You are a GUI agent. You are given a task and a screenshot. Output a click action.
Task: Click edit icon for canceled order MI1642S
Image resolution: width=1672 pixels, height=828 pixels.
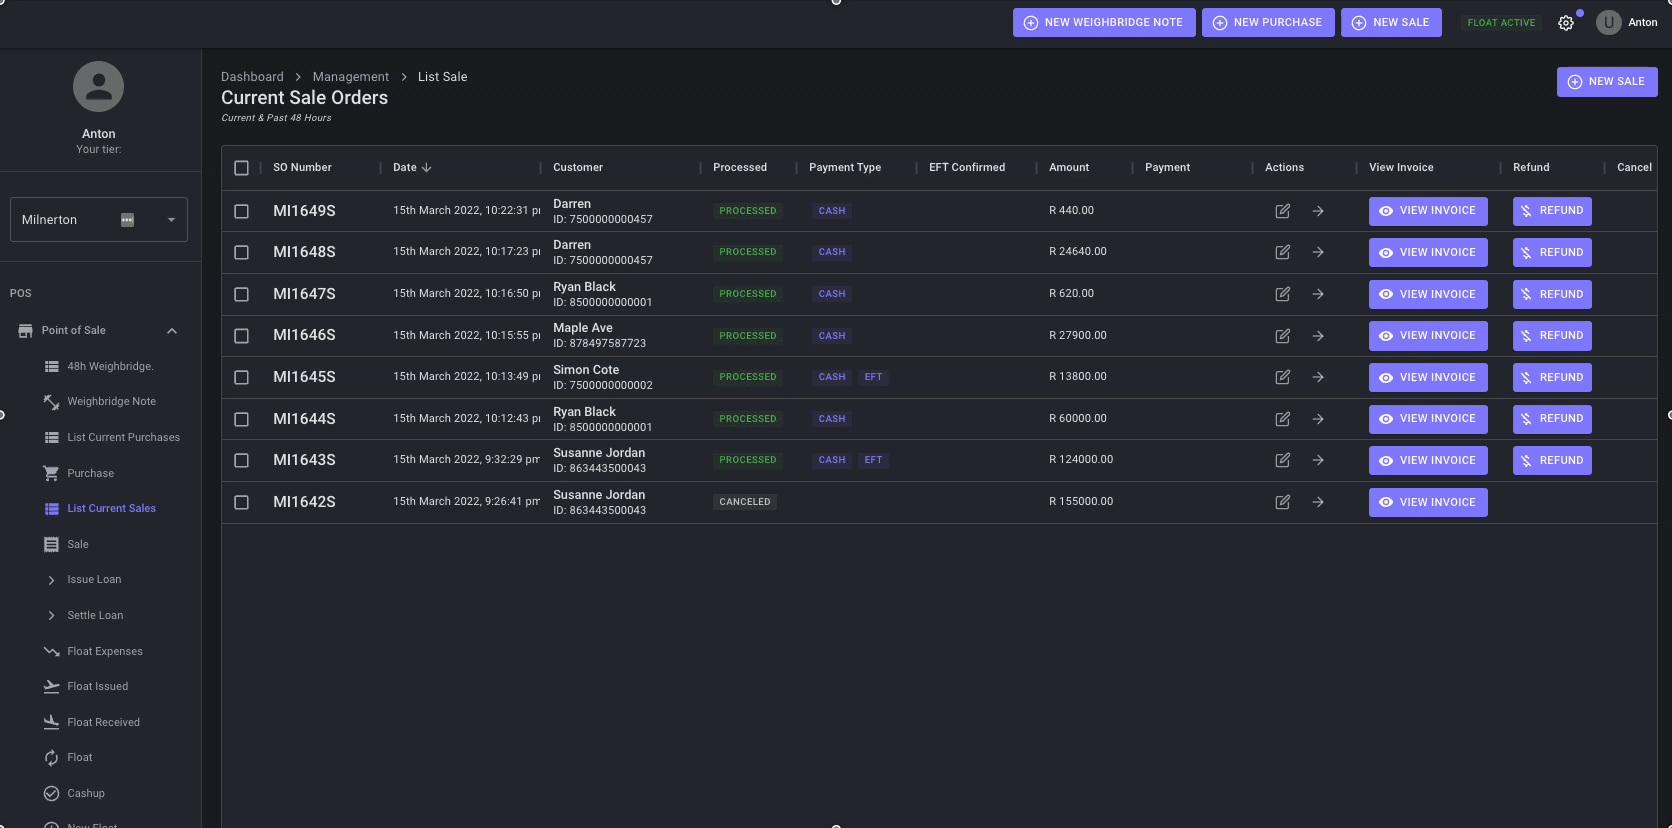tap(1282, 502)
